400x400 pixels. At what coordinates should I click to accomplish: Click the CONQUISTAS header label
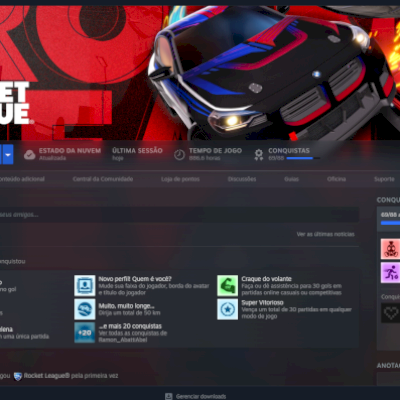(289, 151)
